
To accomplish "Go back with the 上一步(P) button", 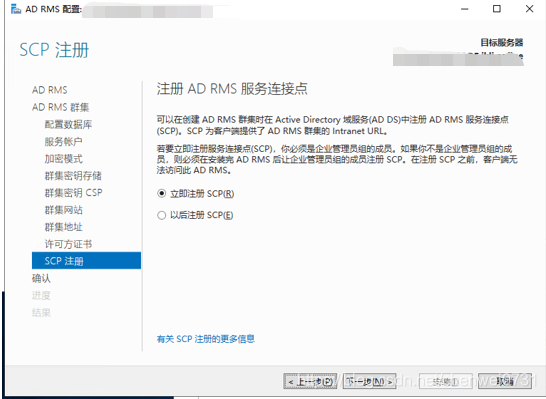I will point(310,382).
